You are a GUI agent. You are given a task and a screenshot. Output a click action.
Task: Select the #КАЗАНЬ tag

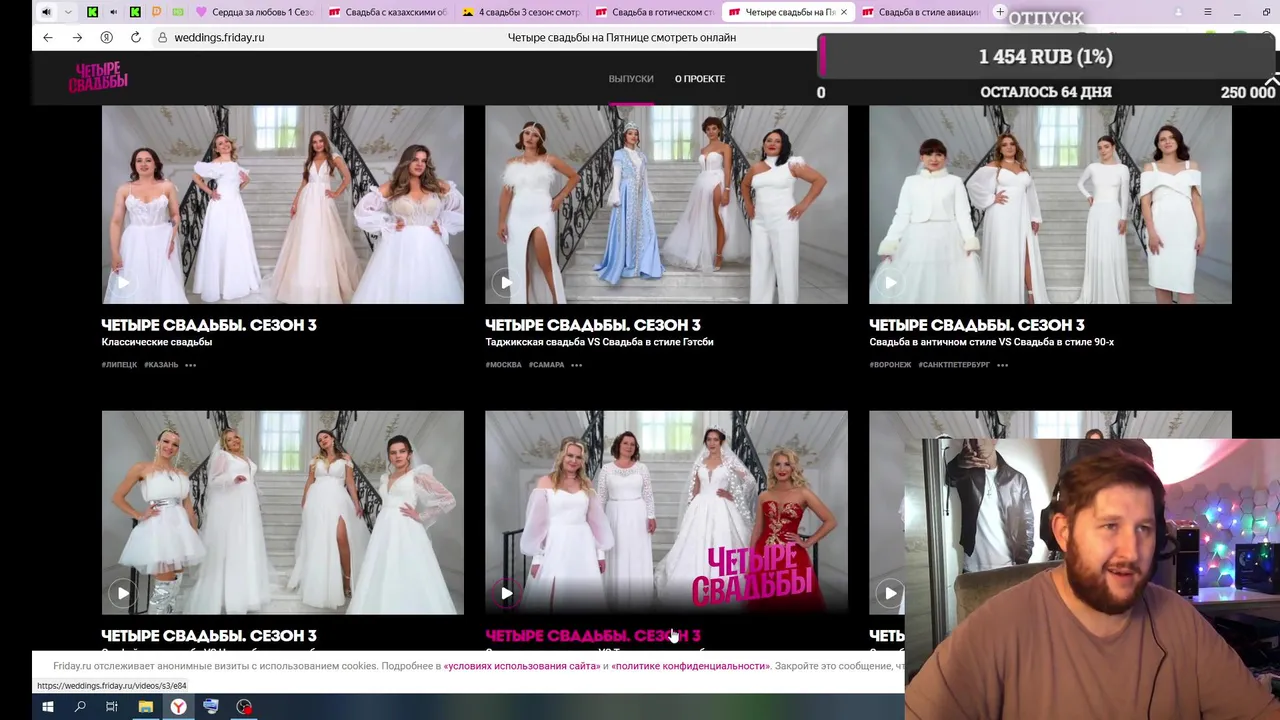pos(161,365)
